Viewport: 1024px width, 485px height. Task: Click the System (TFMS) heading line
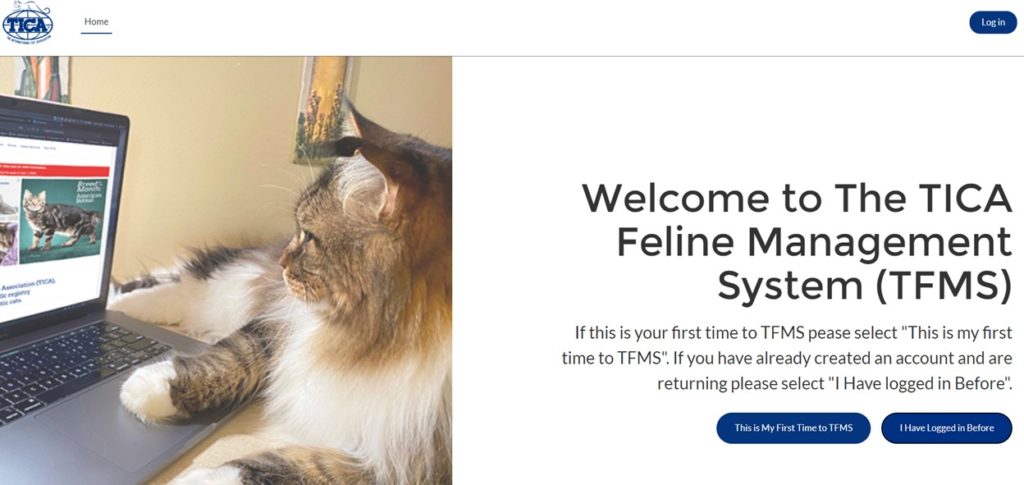click(x=865, y=285)
